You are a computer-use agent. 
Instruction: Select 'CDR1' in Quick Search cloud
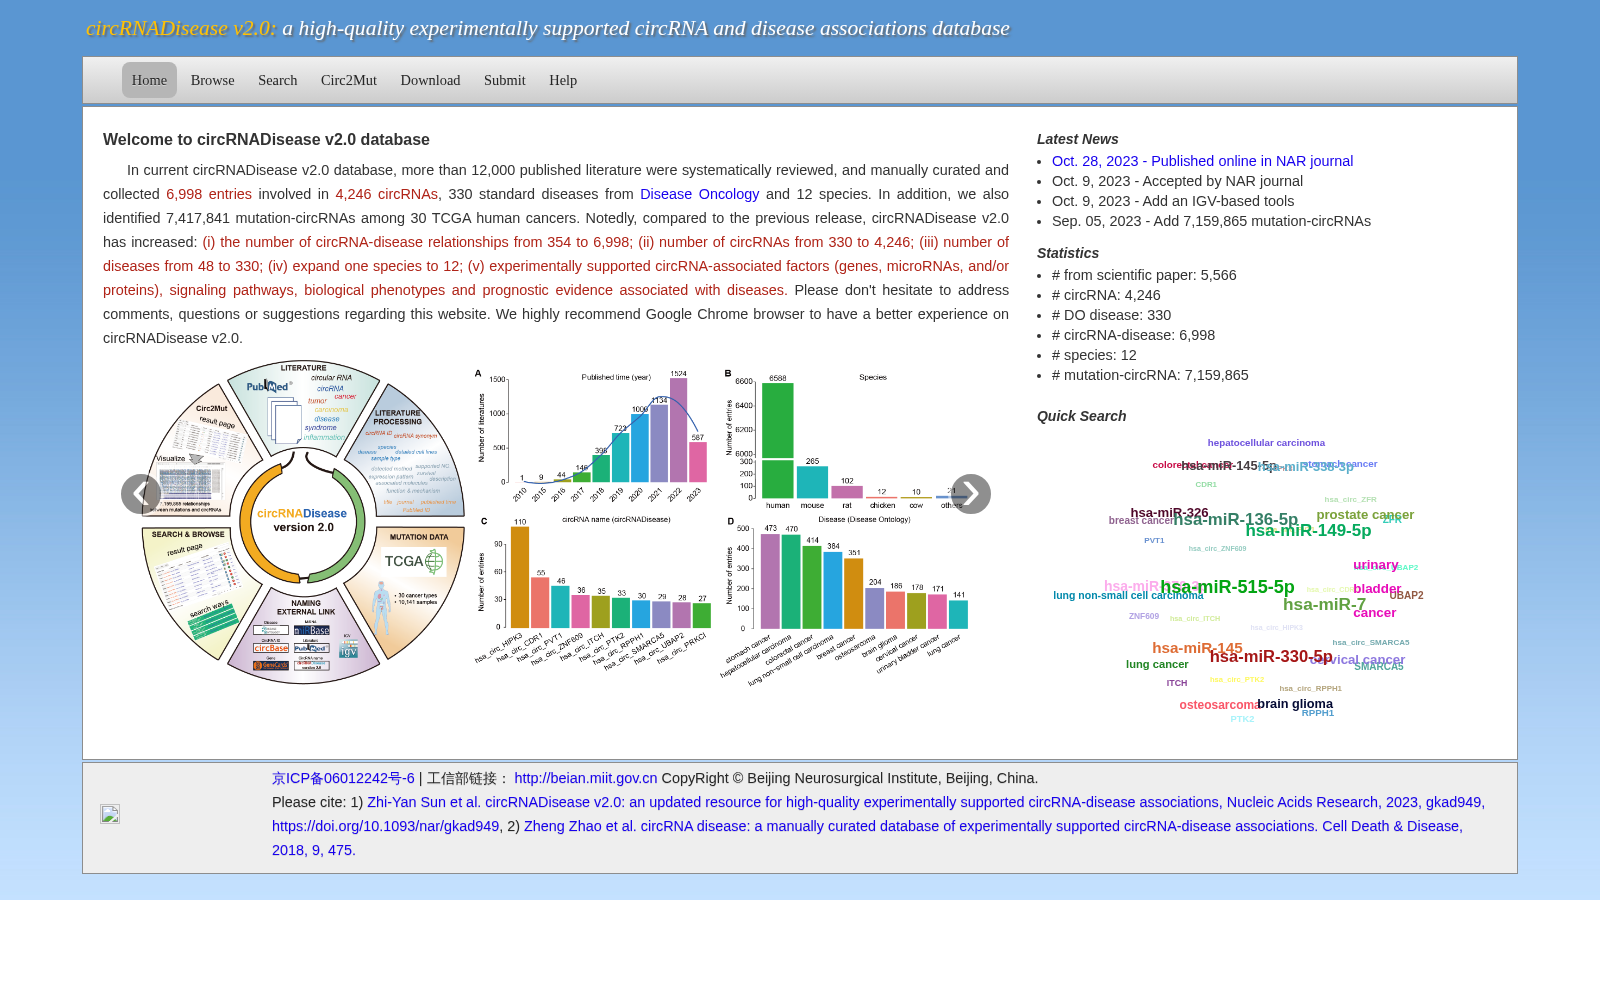[x=1206, y=485]
